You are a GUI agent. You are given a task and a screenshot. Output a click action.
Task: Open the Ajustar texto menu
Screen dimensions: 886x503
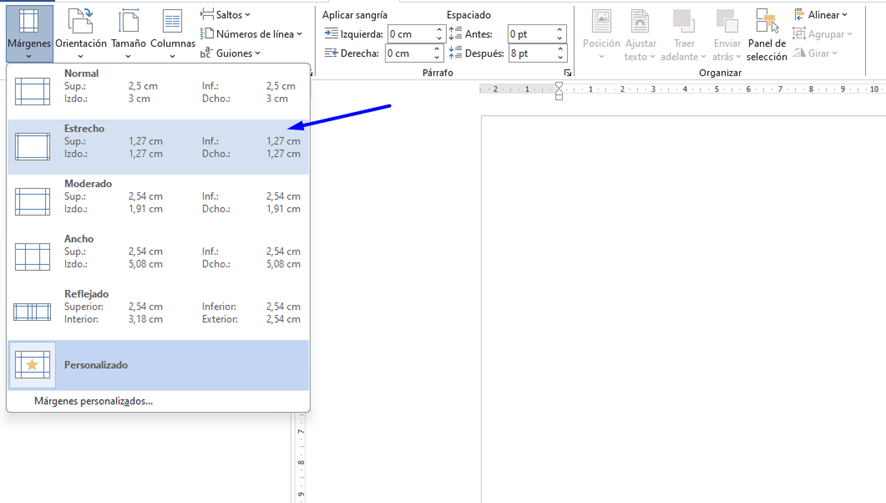click(x=640, y=34)
